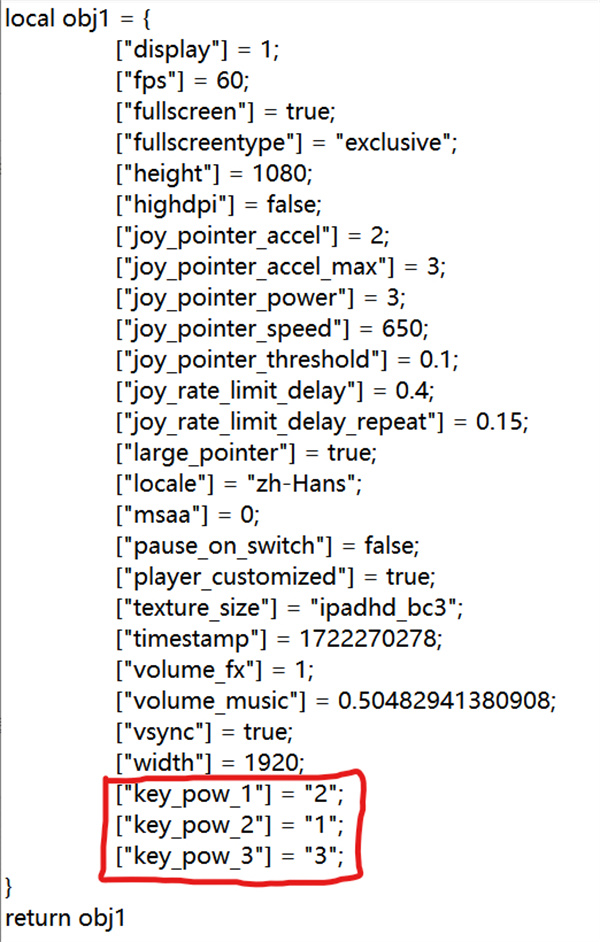Viewport: 600px width, 942px height.
Task: Place cursor on the "display" setting line
Action: [198, 49]
